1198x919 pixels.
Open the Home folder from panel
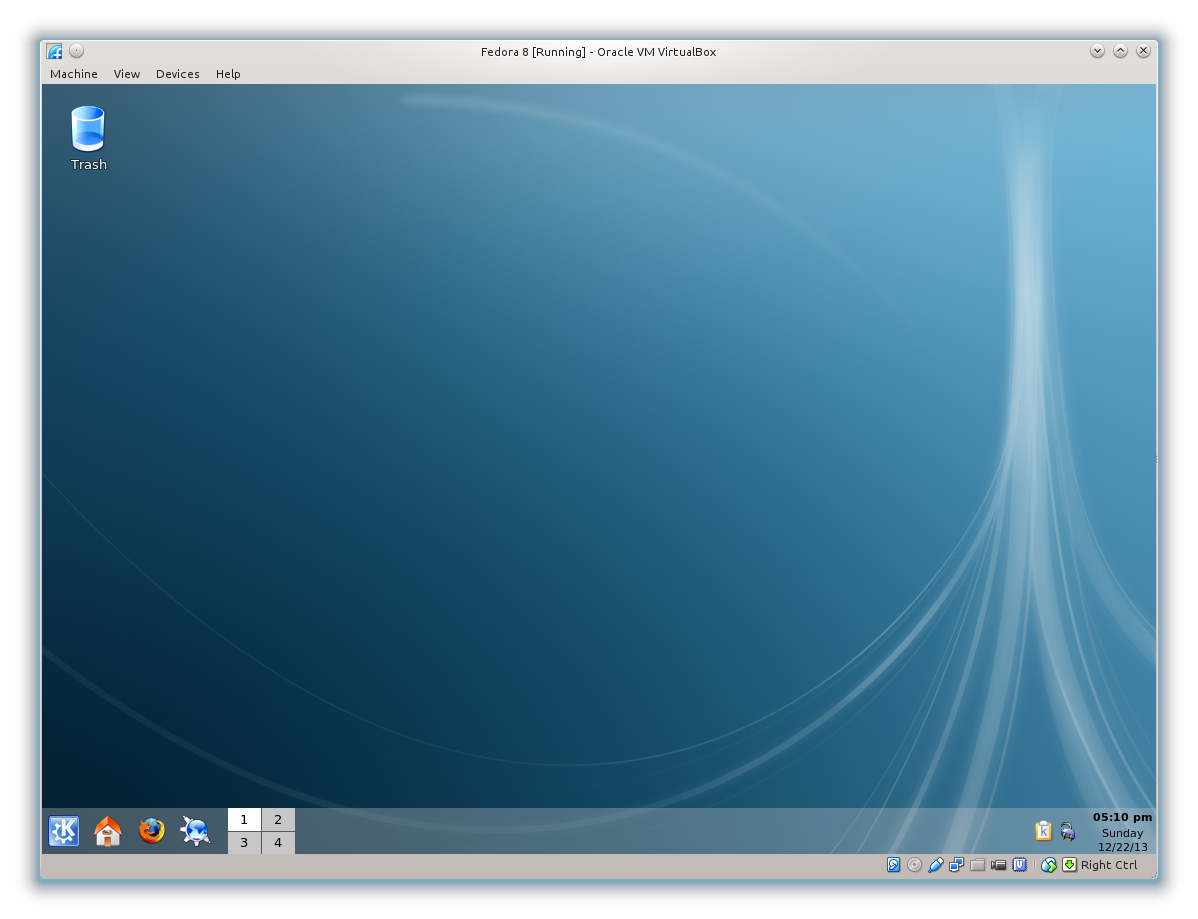coord(108,831)
